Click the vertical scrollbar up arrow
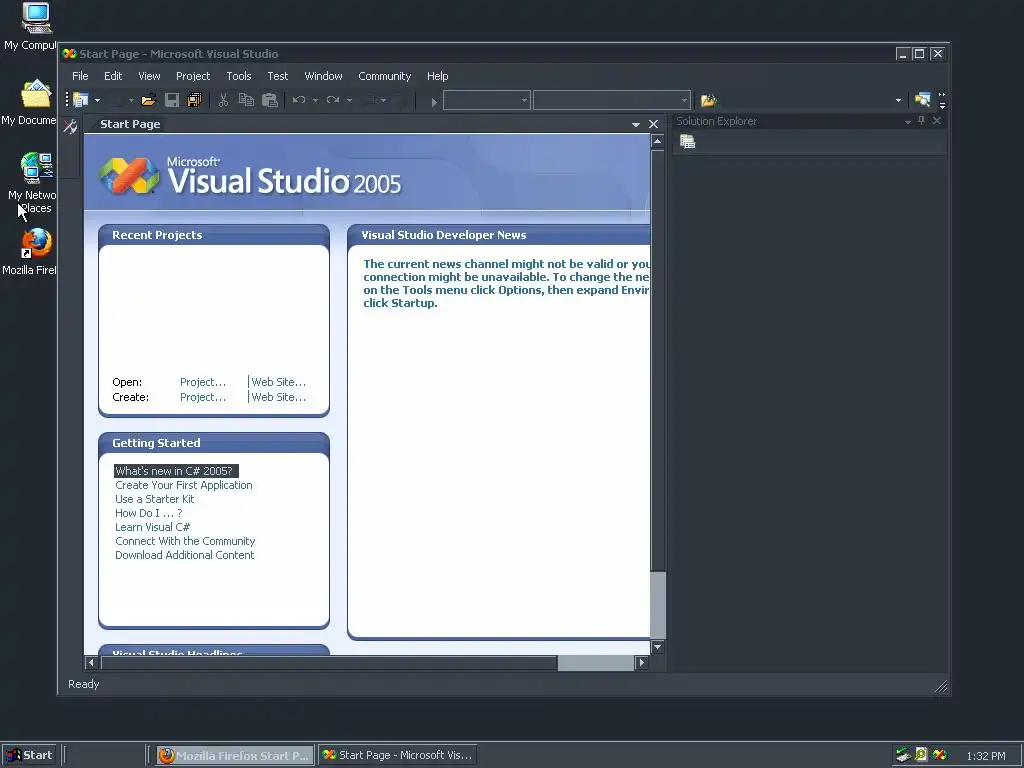 tap(658, 141)
